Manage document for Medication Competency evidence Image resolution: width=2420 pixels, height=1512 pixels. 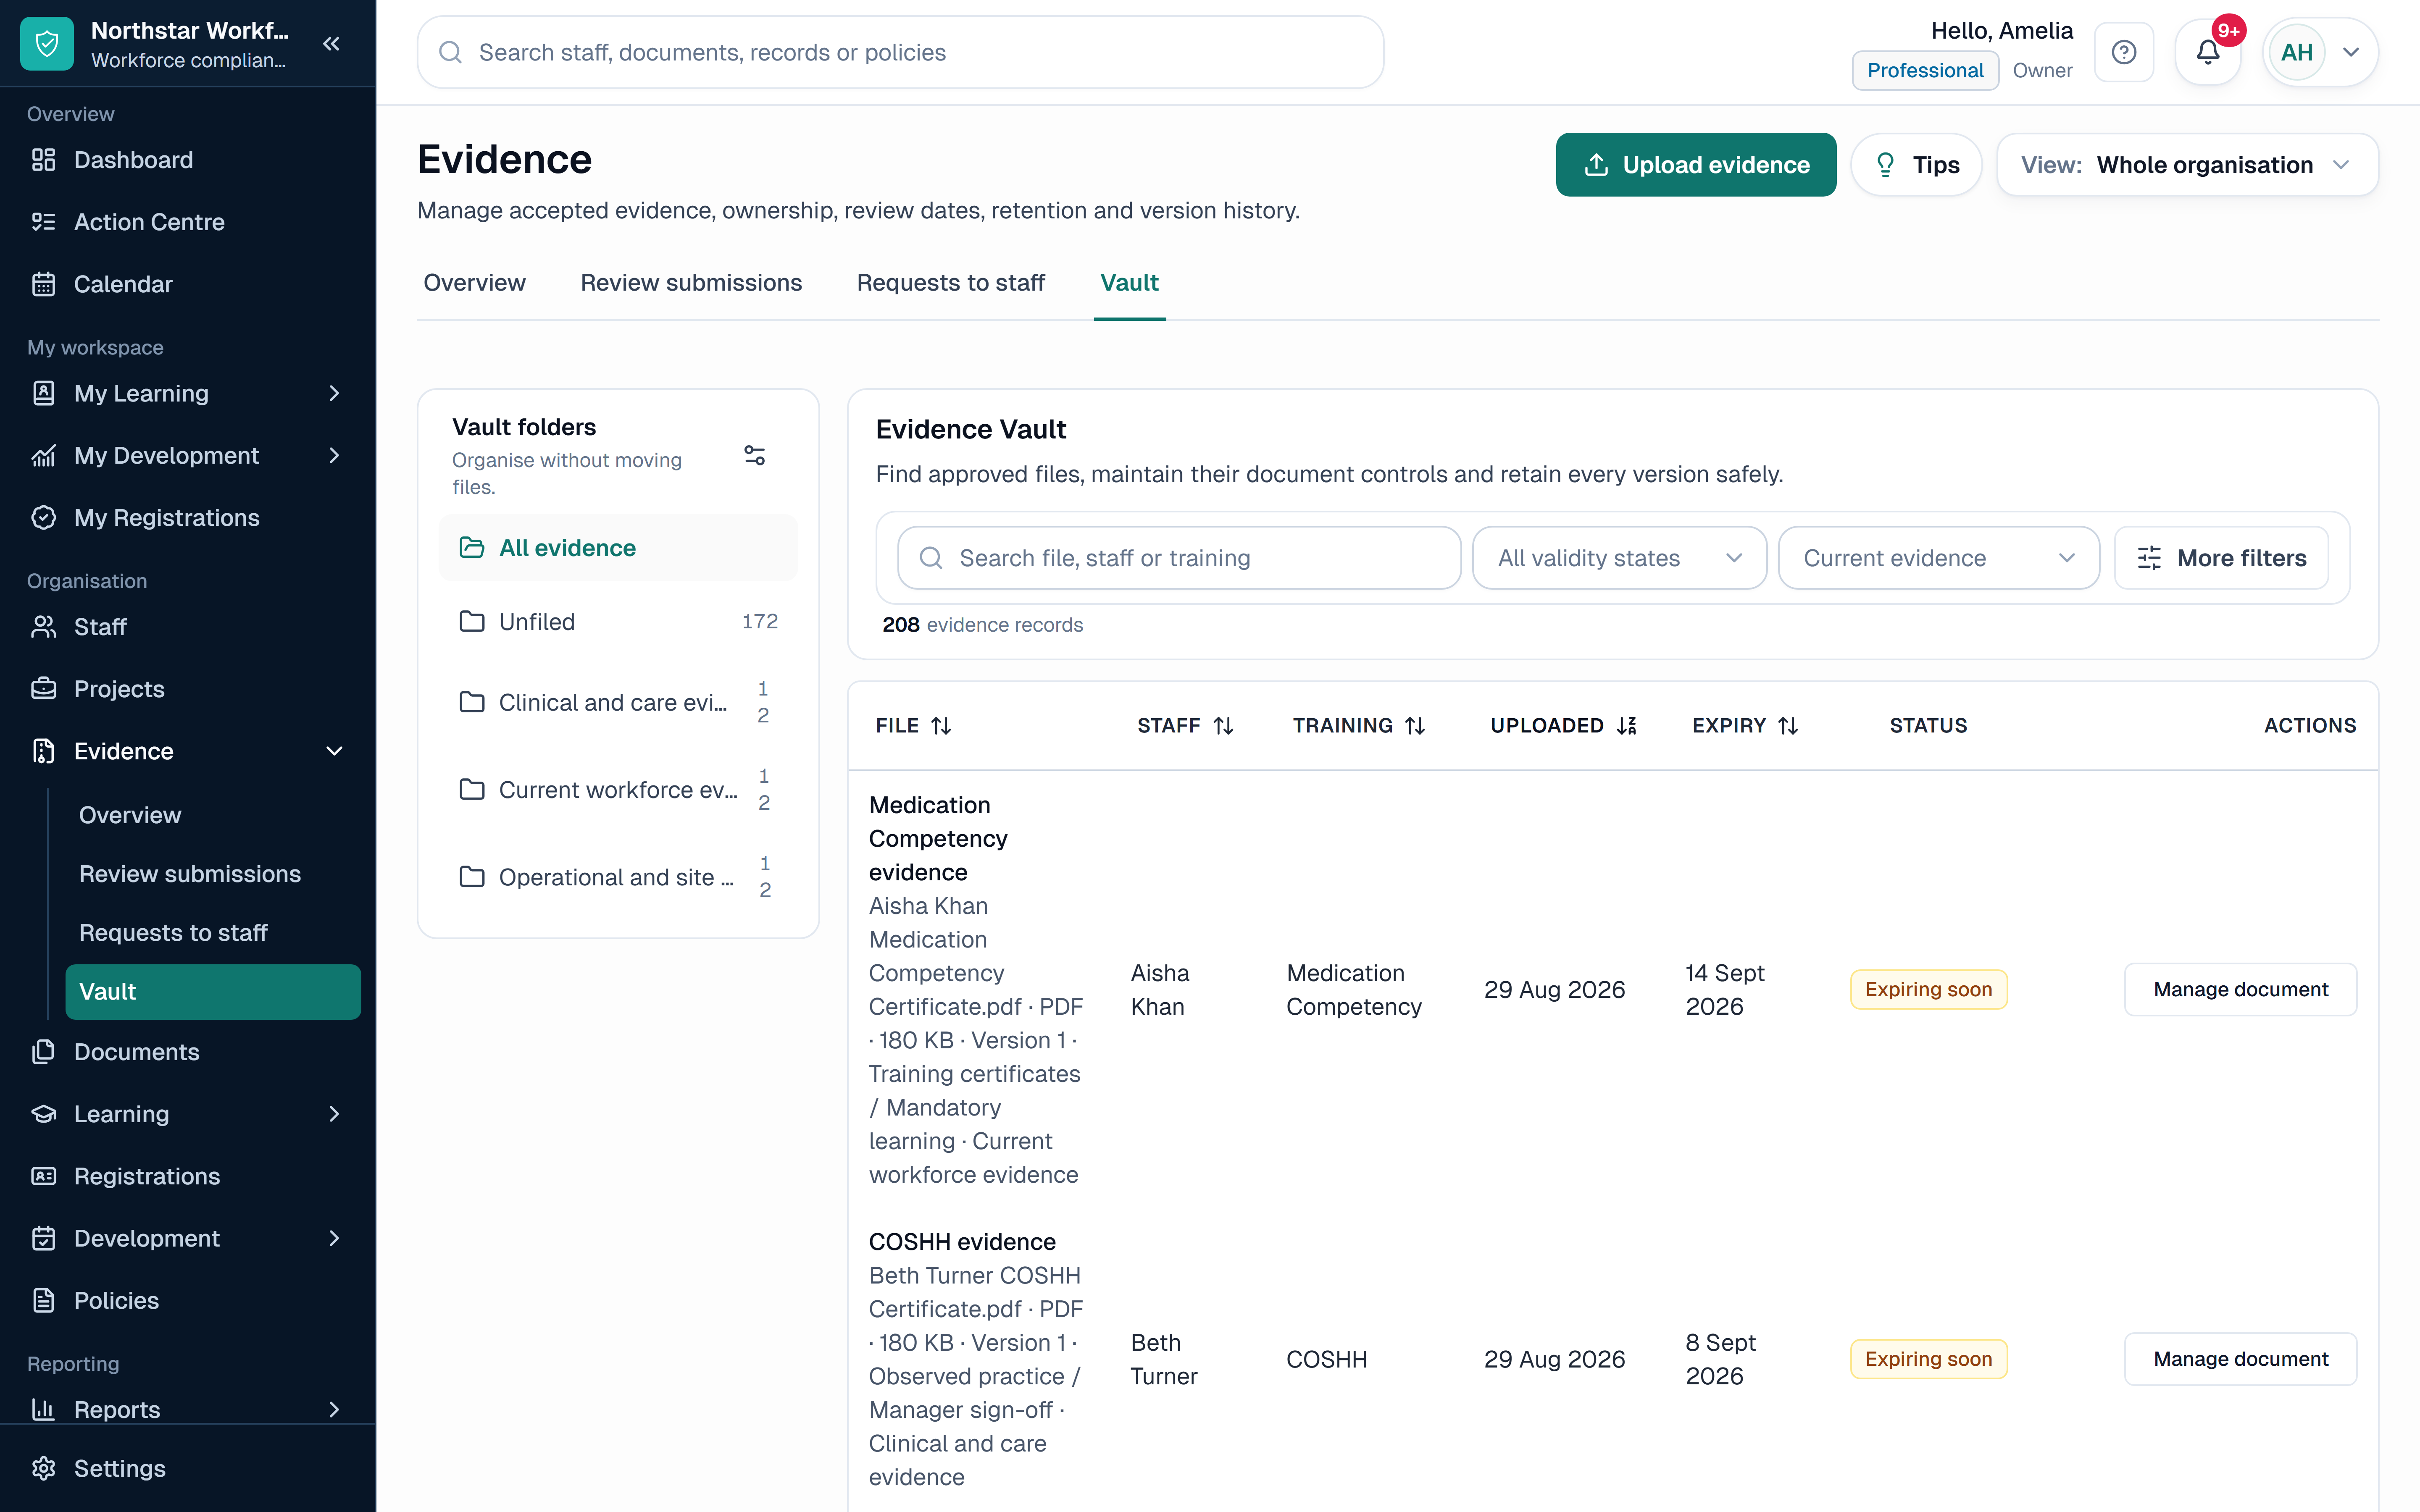pos(2240,989)
